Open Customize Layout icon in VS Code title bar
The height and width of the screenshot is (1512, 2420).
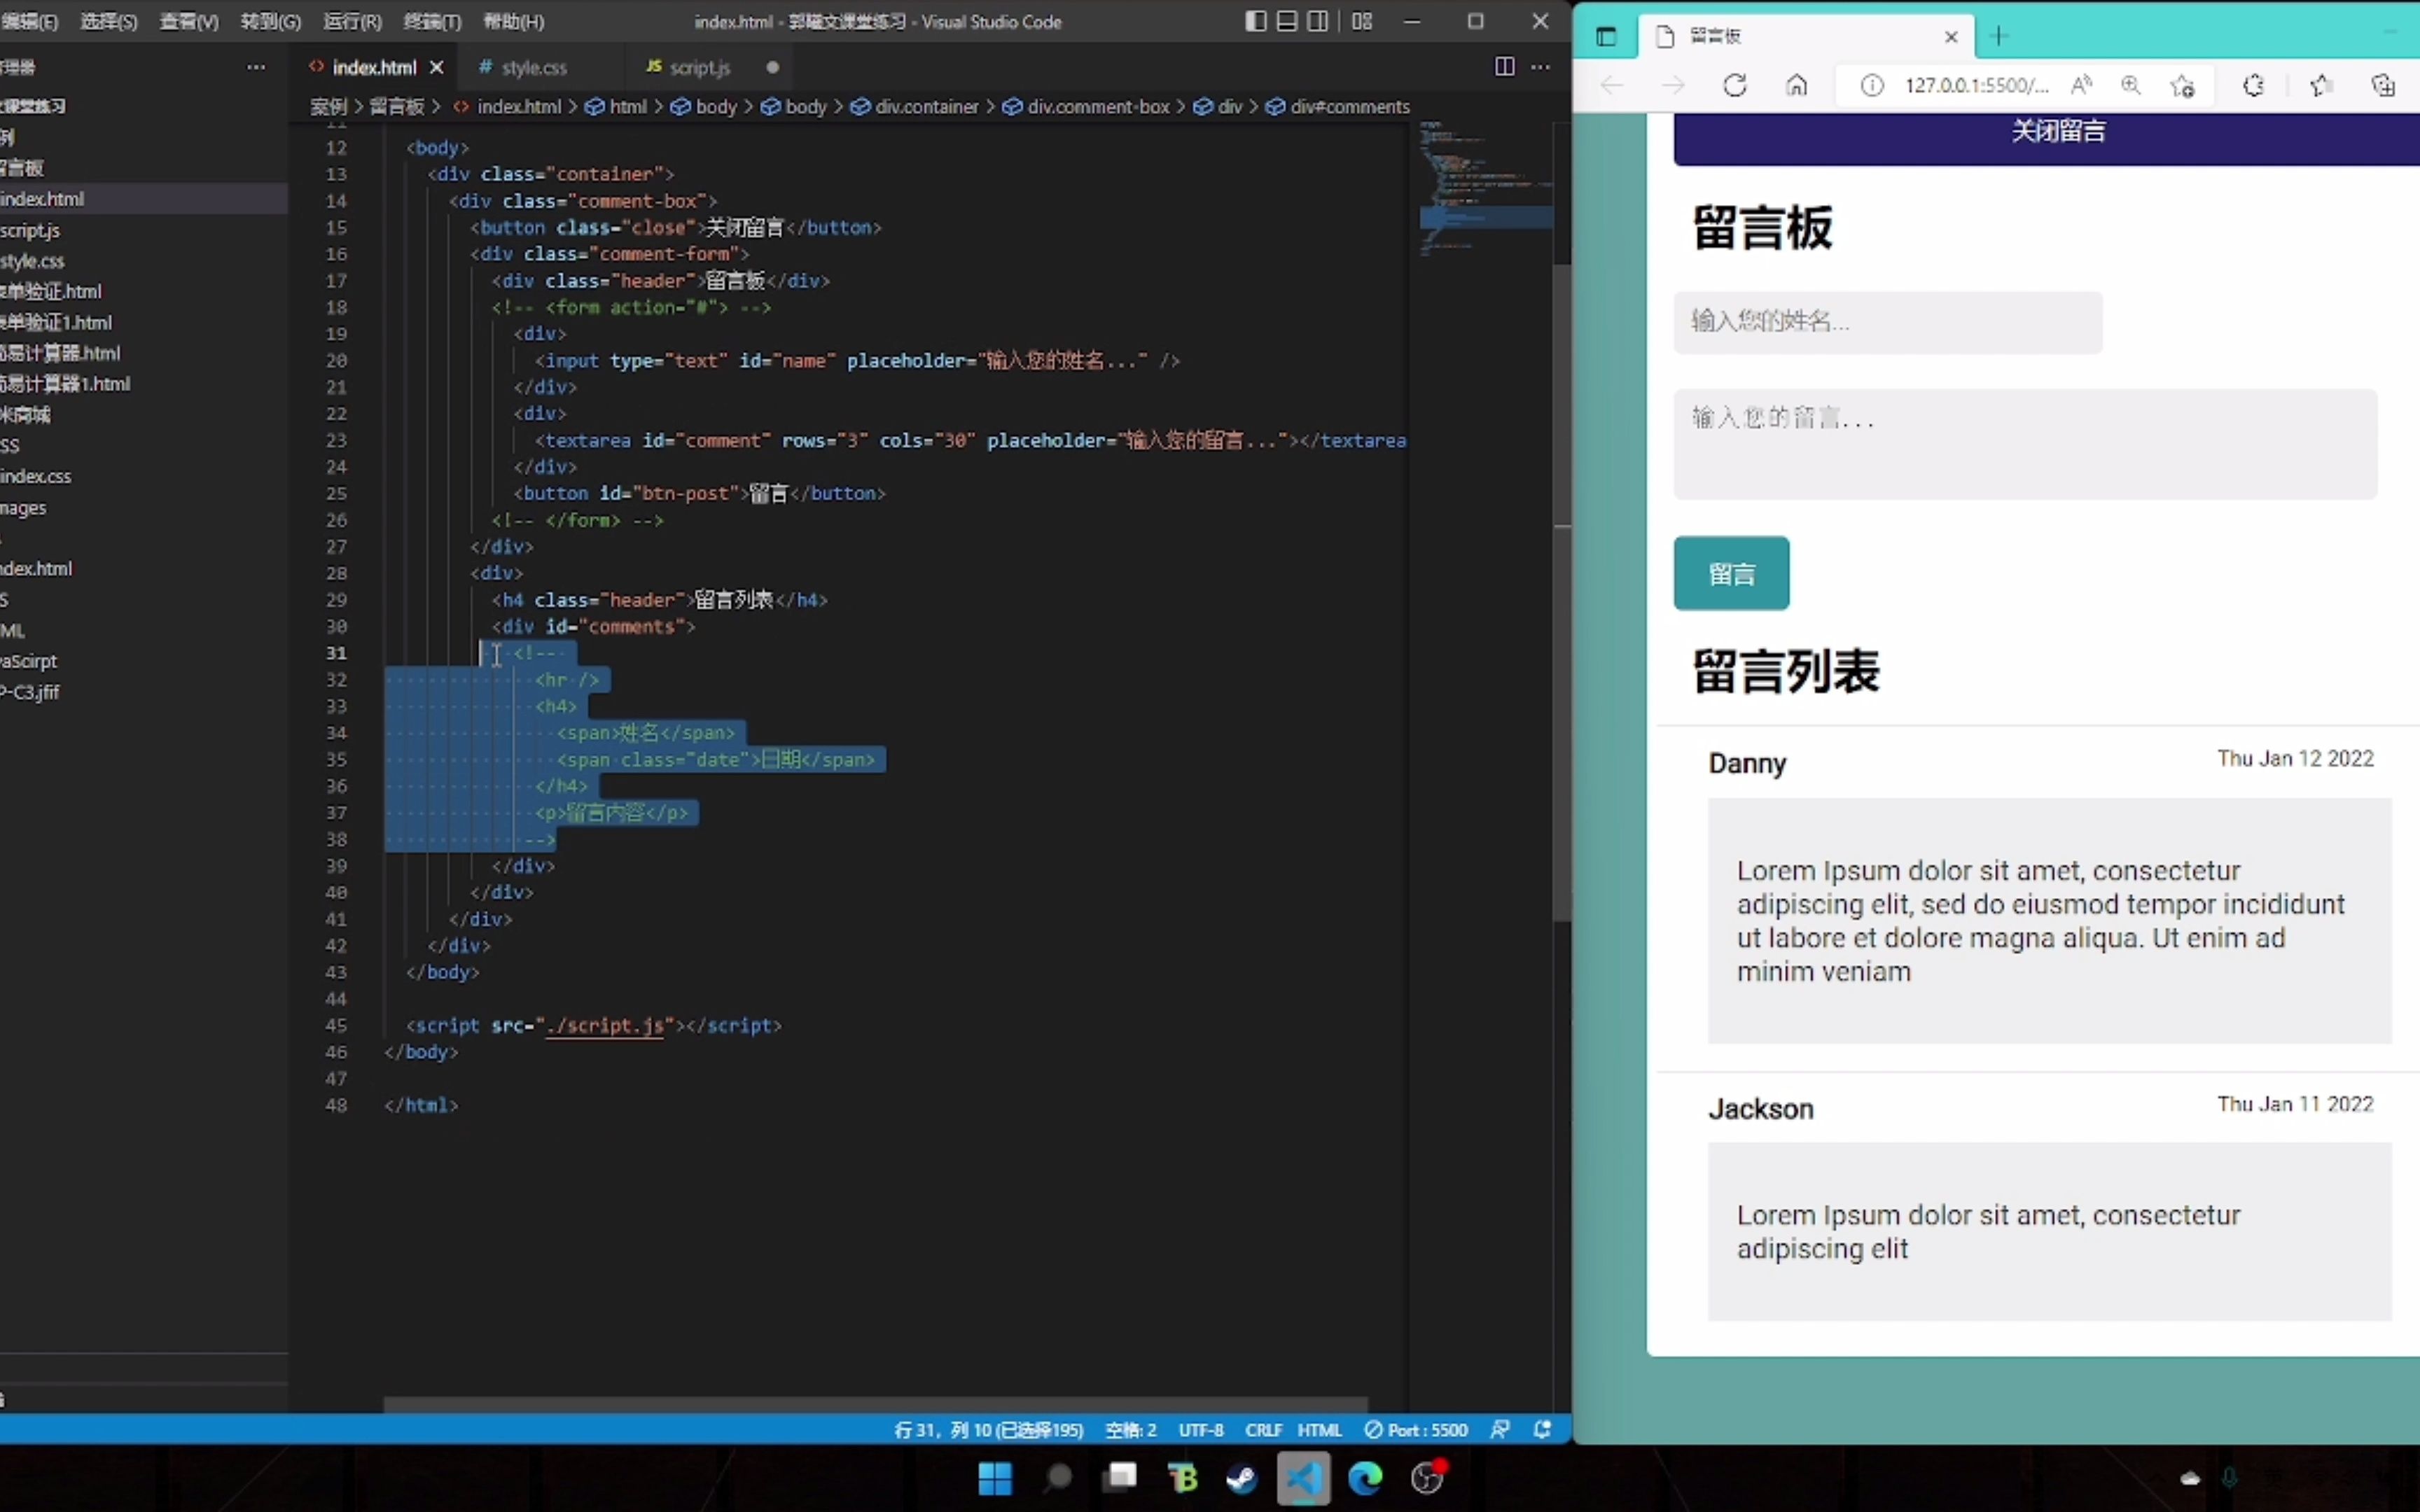[1362, 21]
